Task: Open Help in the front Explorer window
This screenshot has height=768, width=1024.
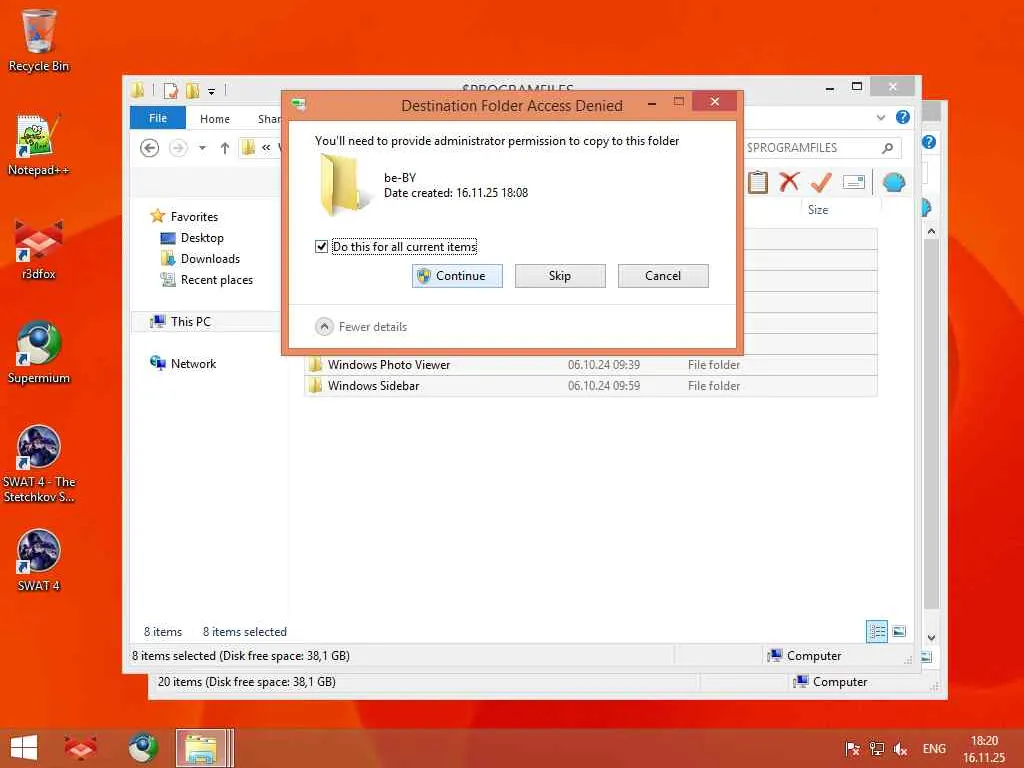Action: click(903, 118)
